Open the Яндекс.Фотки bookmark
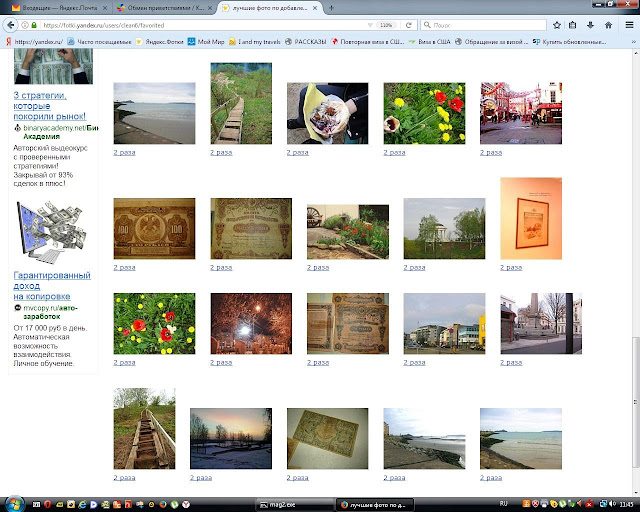Screen dimensions: 640x512 pos(160,42)
